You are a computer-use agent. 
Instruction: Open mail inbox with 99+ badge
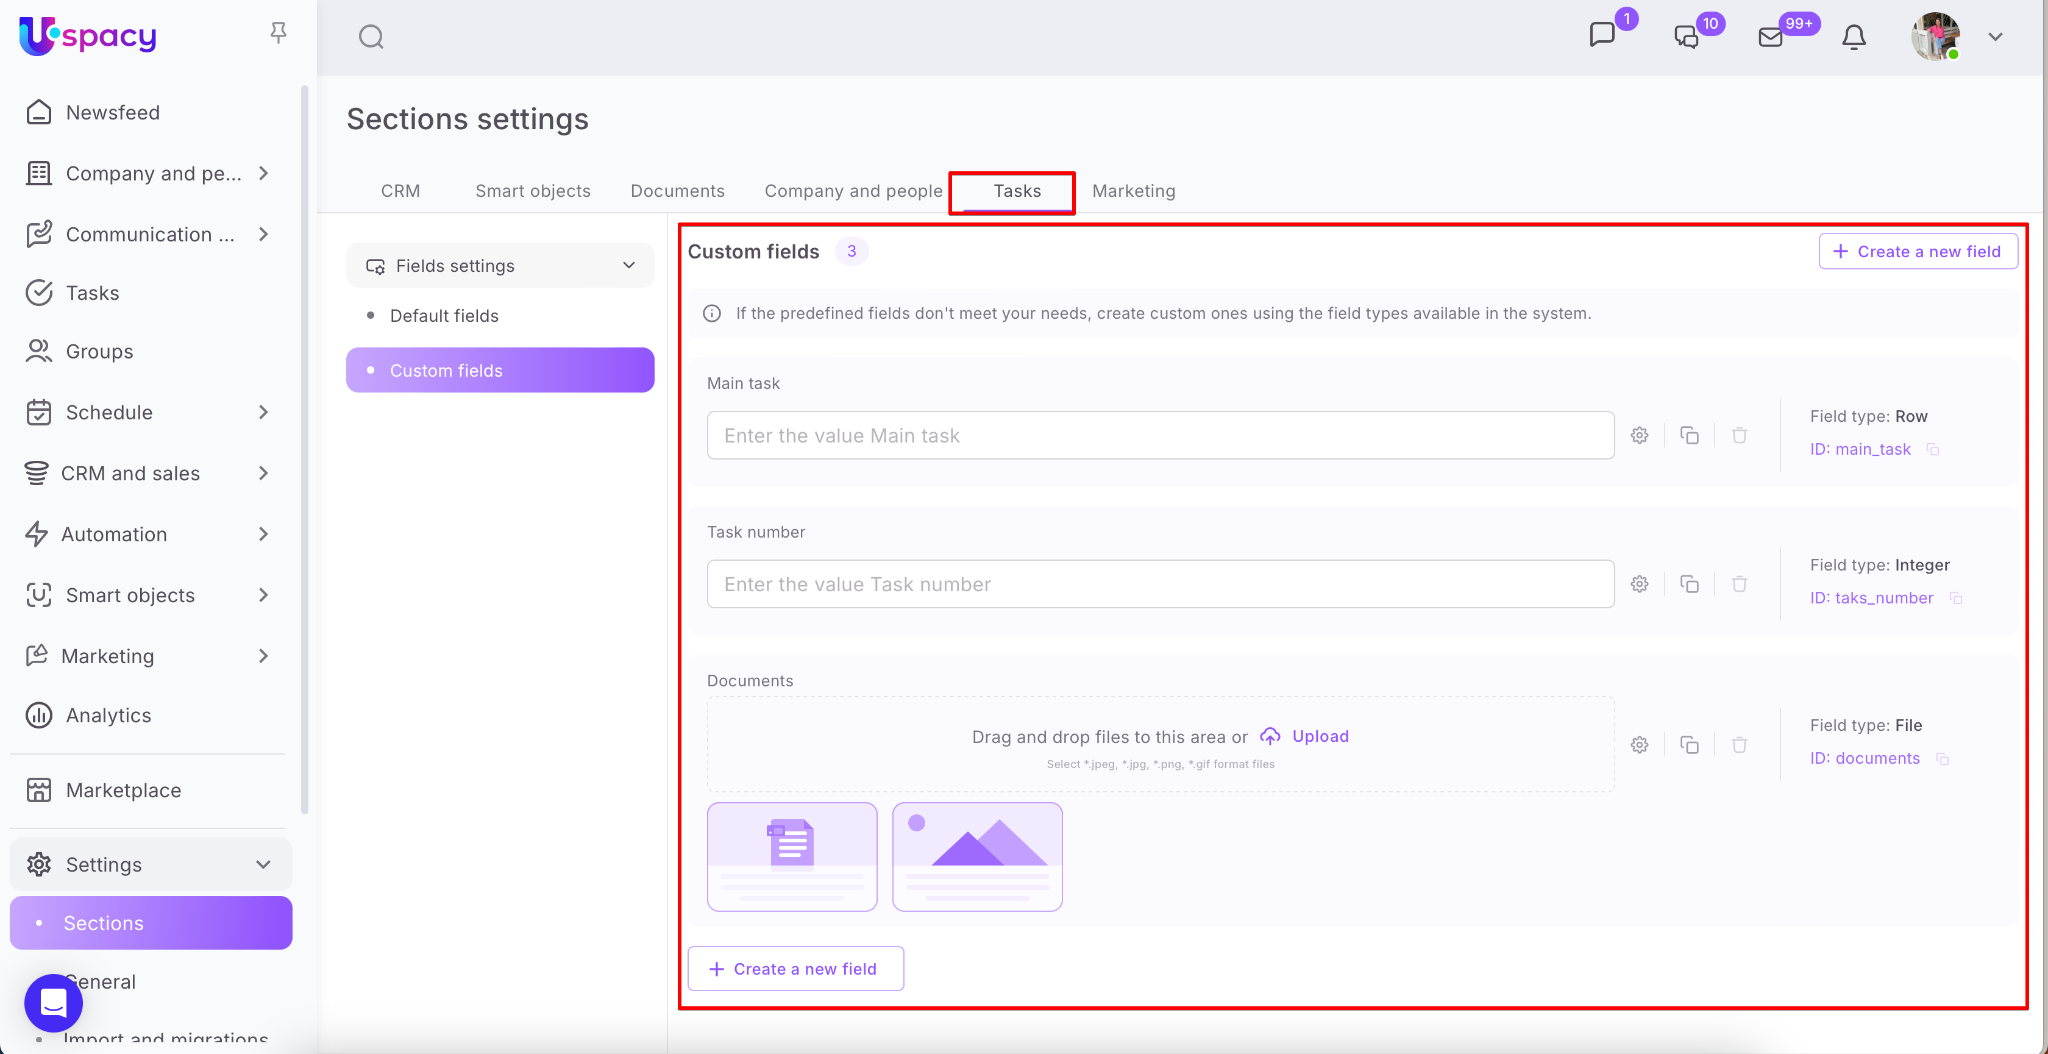click(x=1771, y=37)
